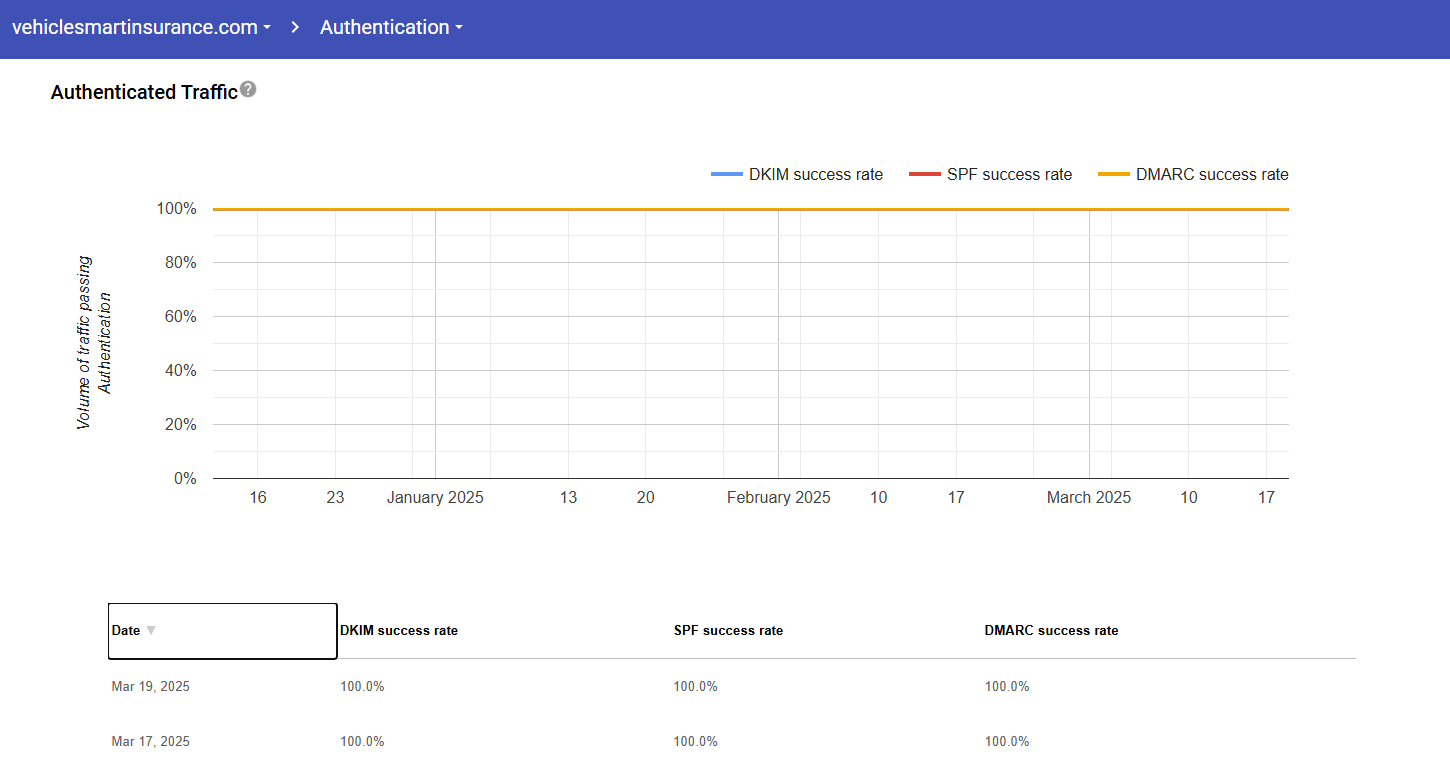Click January 2025 marker on chart axis
Screen dimensions: 1450x760
(x=435, y=498)
